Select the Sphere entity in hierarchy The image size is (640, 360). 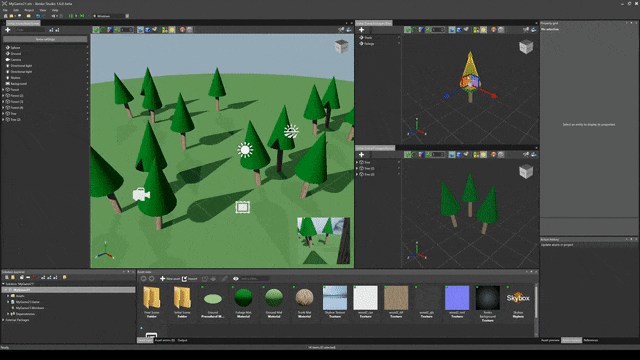pyautogui.click(x=15, y=48)
